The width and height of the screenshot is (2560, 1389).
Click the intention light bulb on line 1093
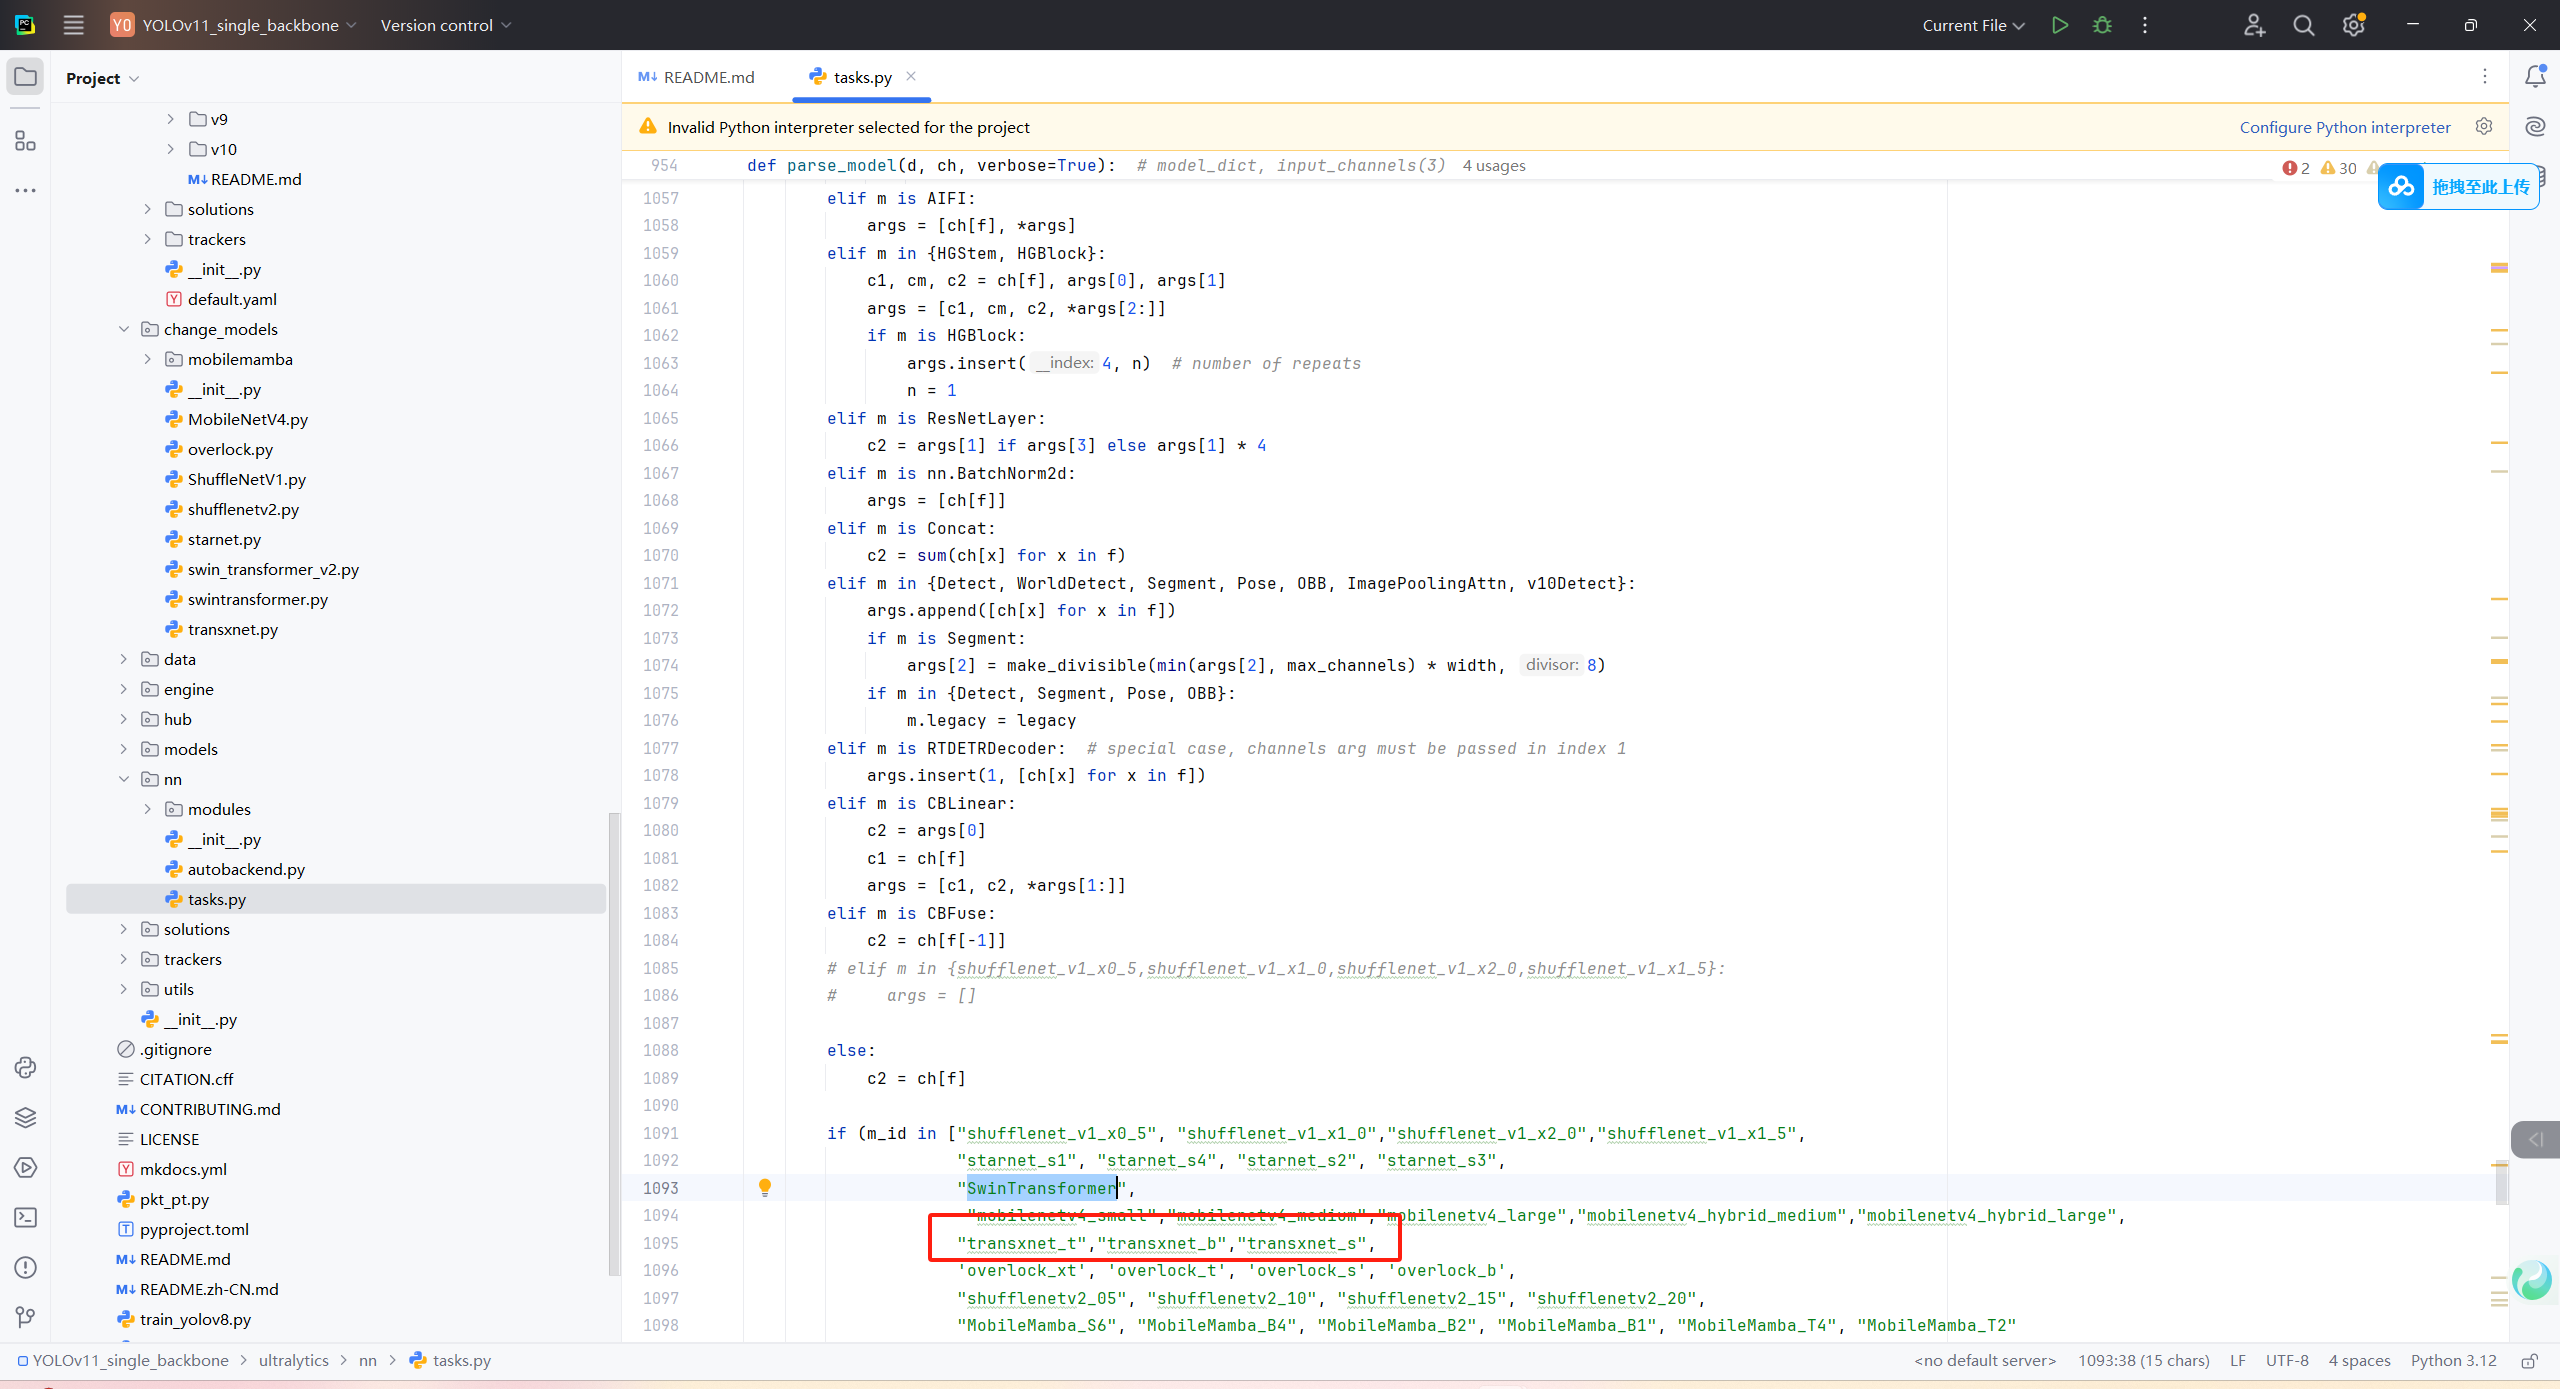click(x=765, y=1187)
